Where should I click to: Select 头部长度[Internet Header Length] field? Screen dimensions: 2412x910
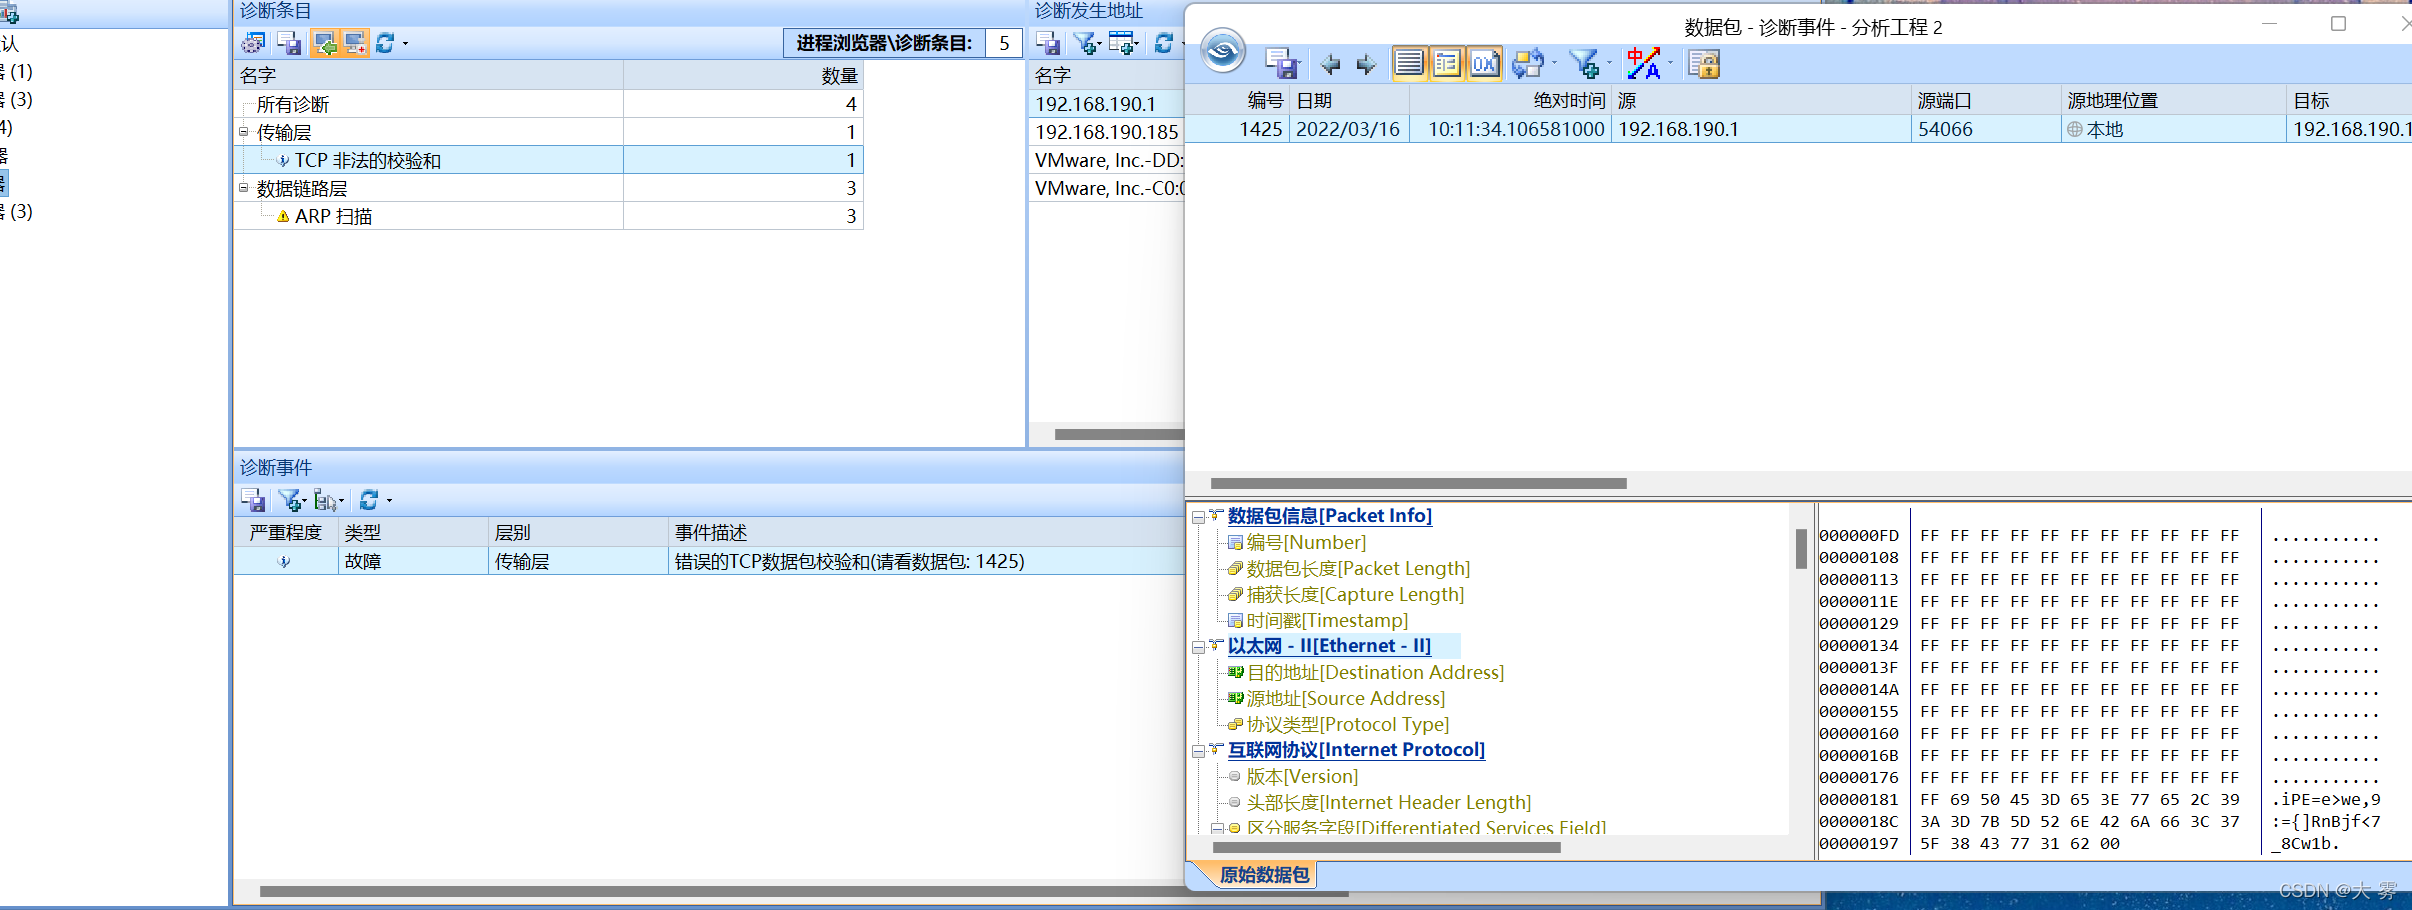pyautogui.click(x=1389, y=802)
